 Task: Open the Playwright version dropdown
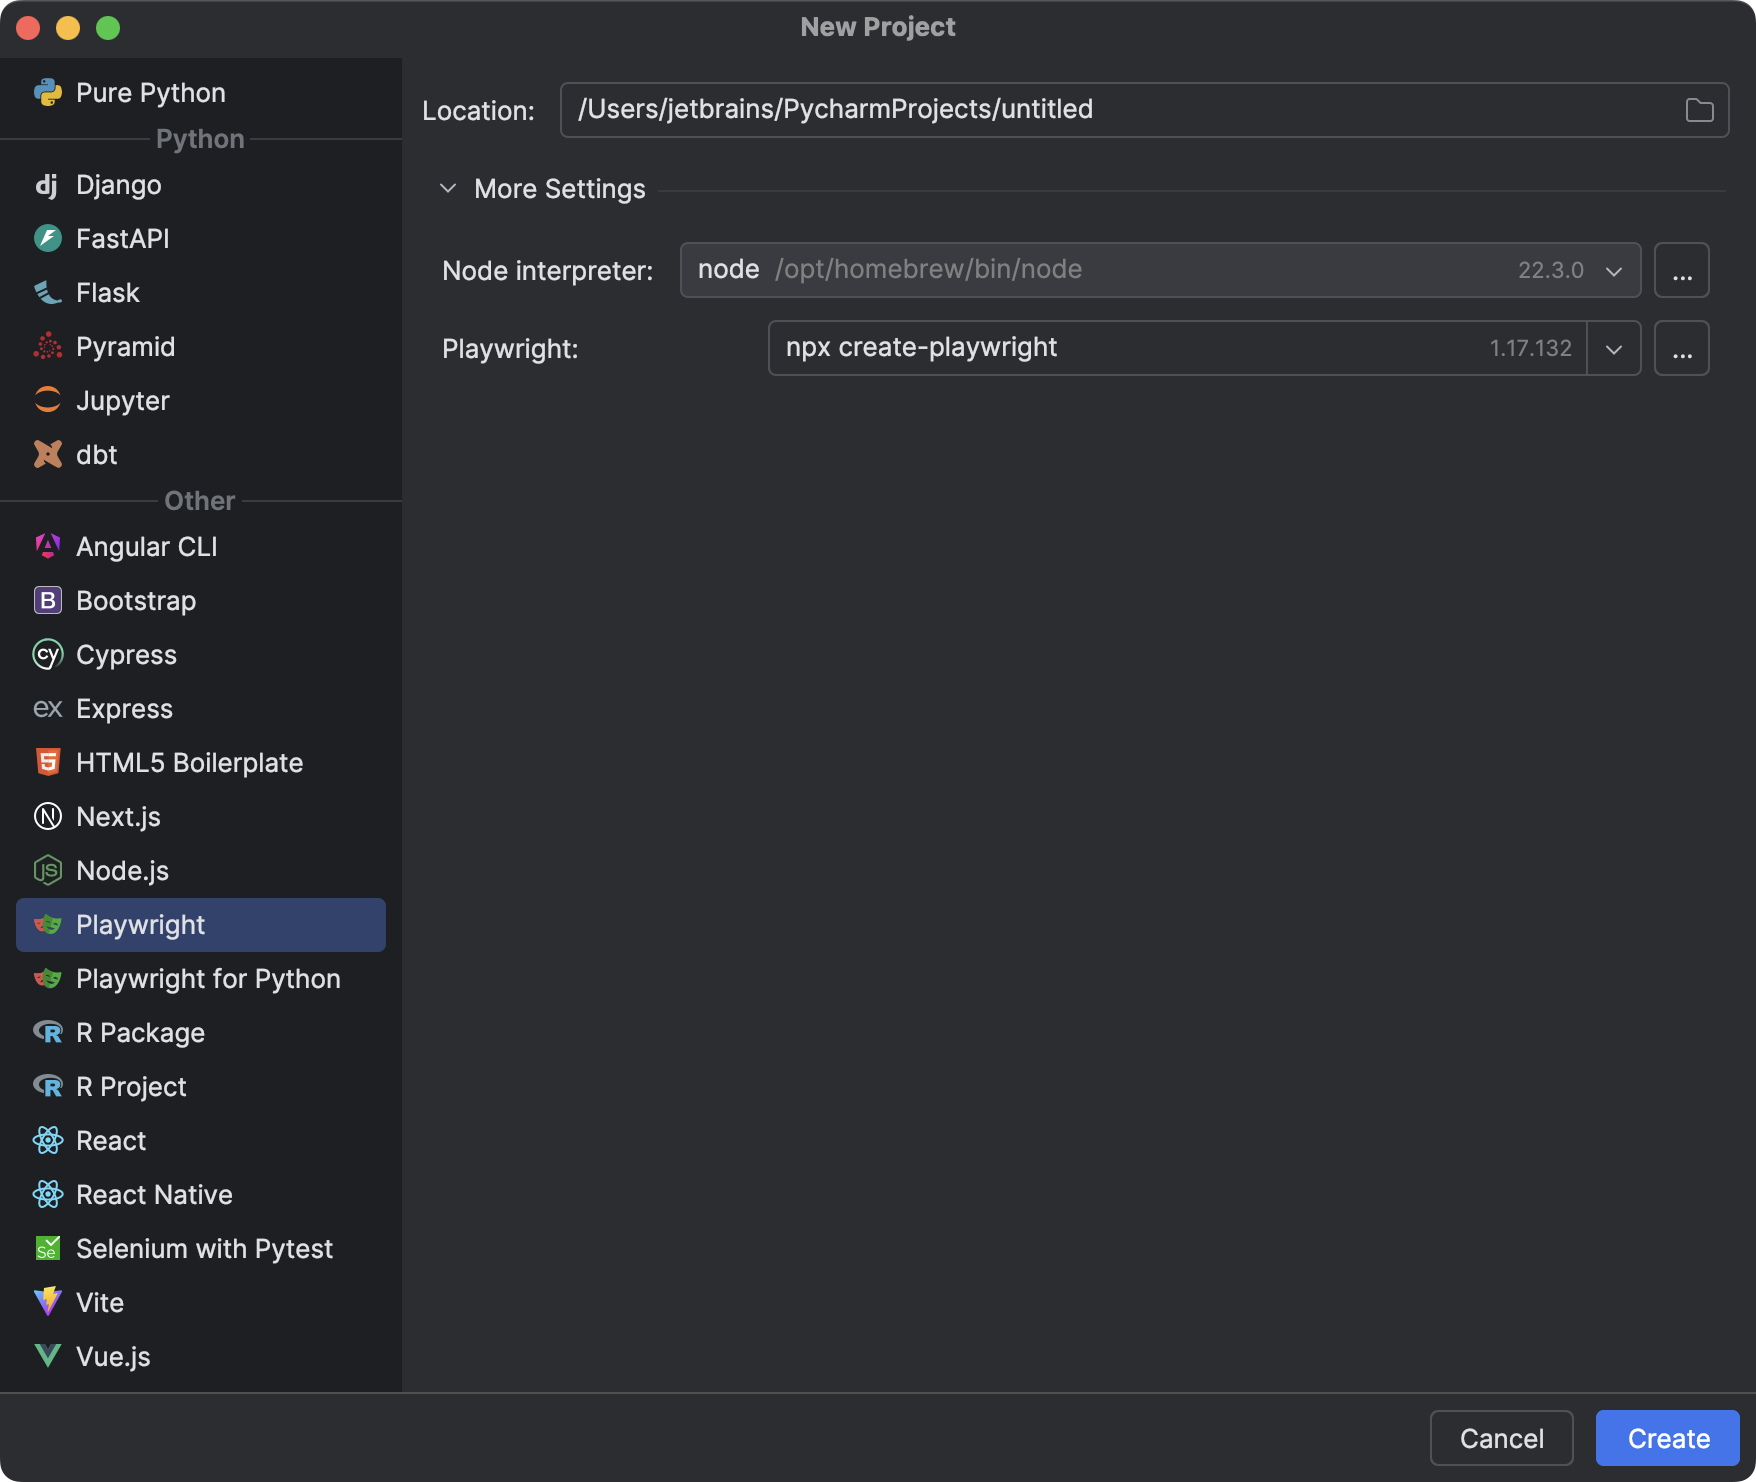(x=1613, y=348)
